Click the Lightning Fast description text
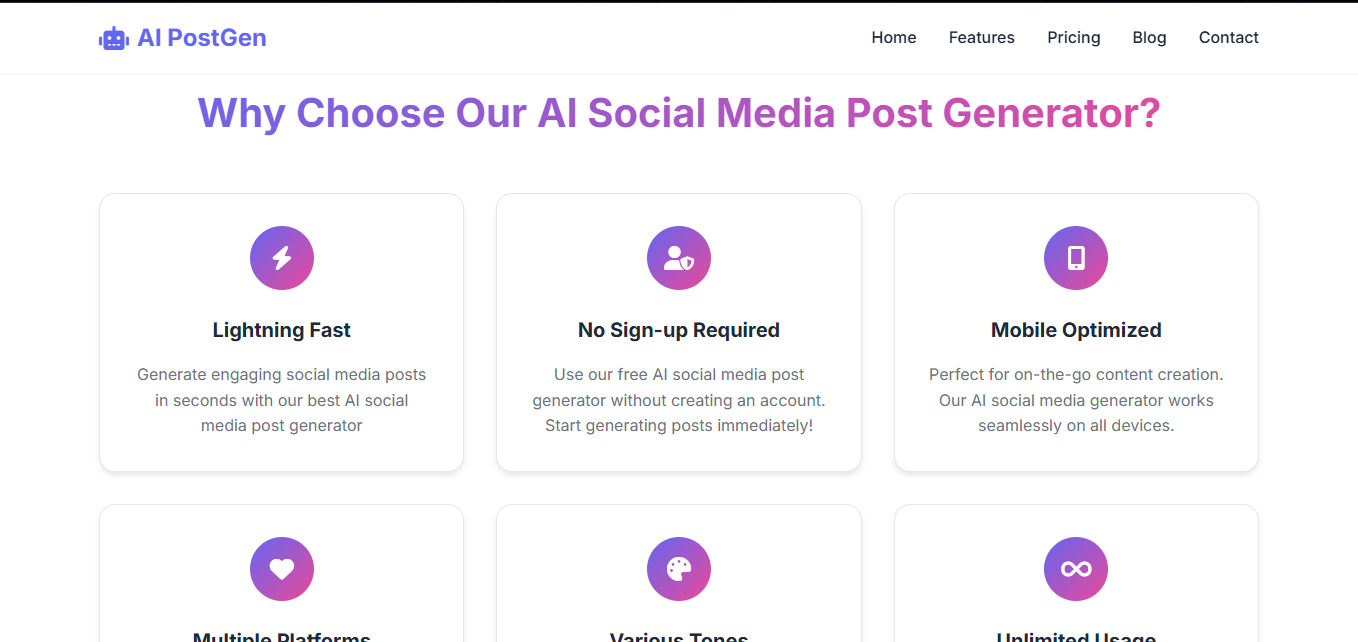The height and width of the screenshot is (642, 1358). coord(282,400)
